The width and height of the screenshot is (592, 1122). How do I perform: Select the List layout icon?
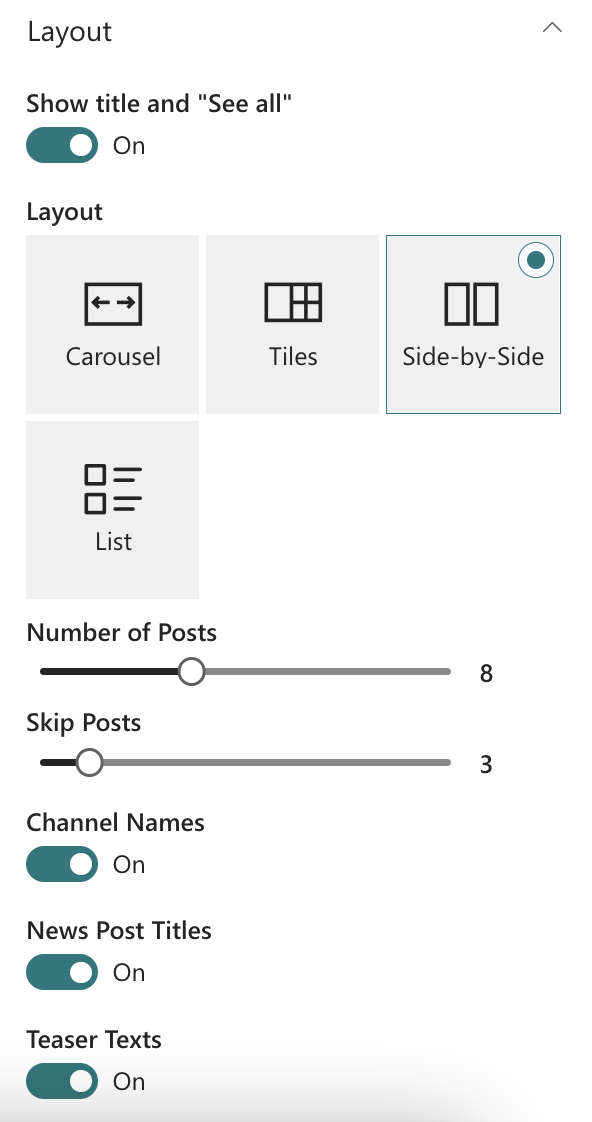(113, 489)
